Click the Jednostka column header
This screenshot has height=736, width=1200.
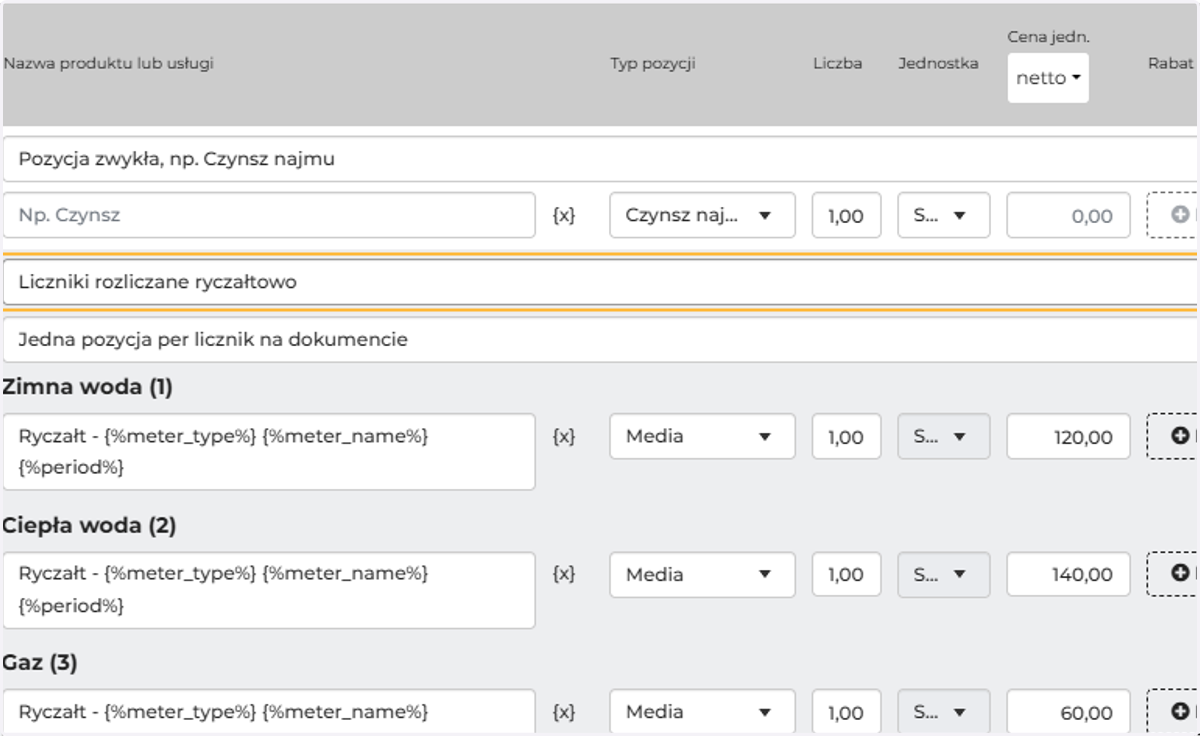(938, 64)
